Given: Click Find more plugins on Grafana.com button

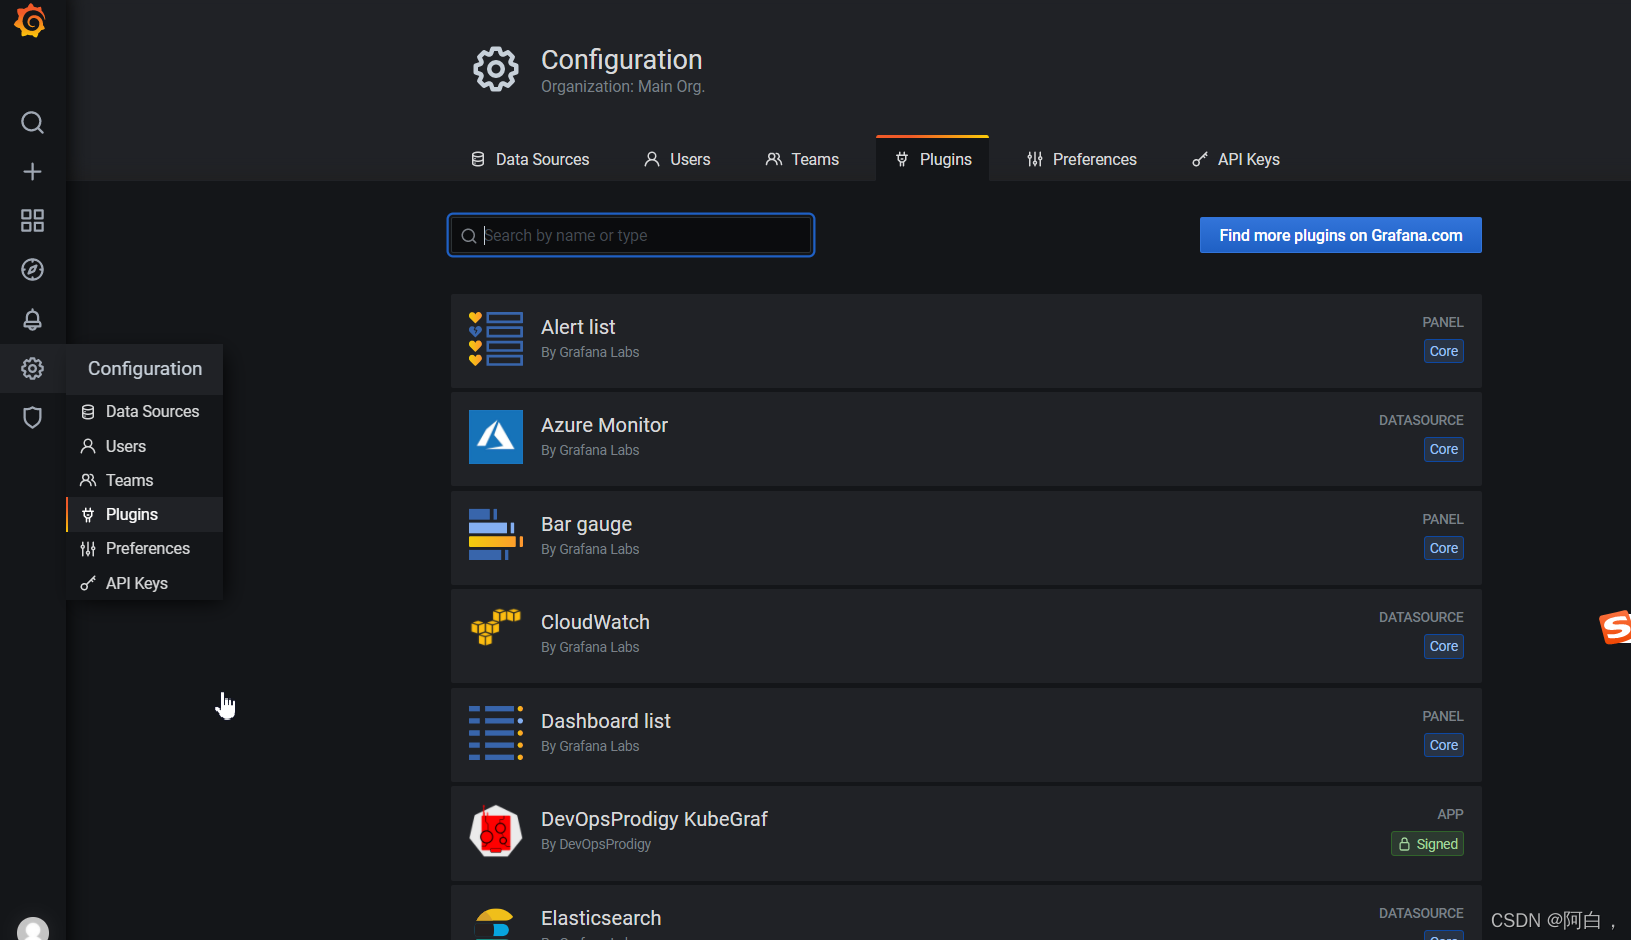Looking at the screenshot, I should point(1340,235).
